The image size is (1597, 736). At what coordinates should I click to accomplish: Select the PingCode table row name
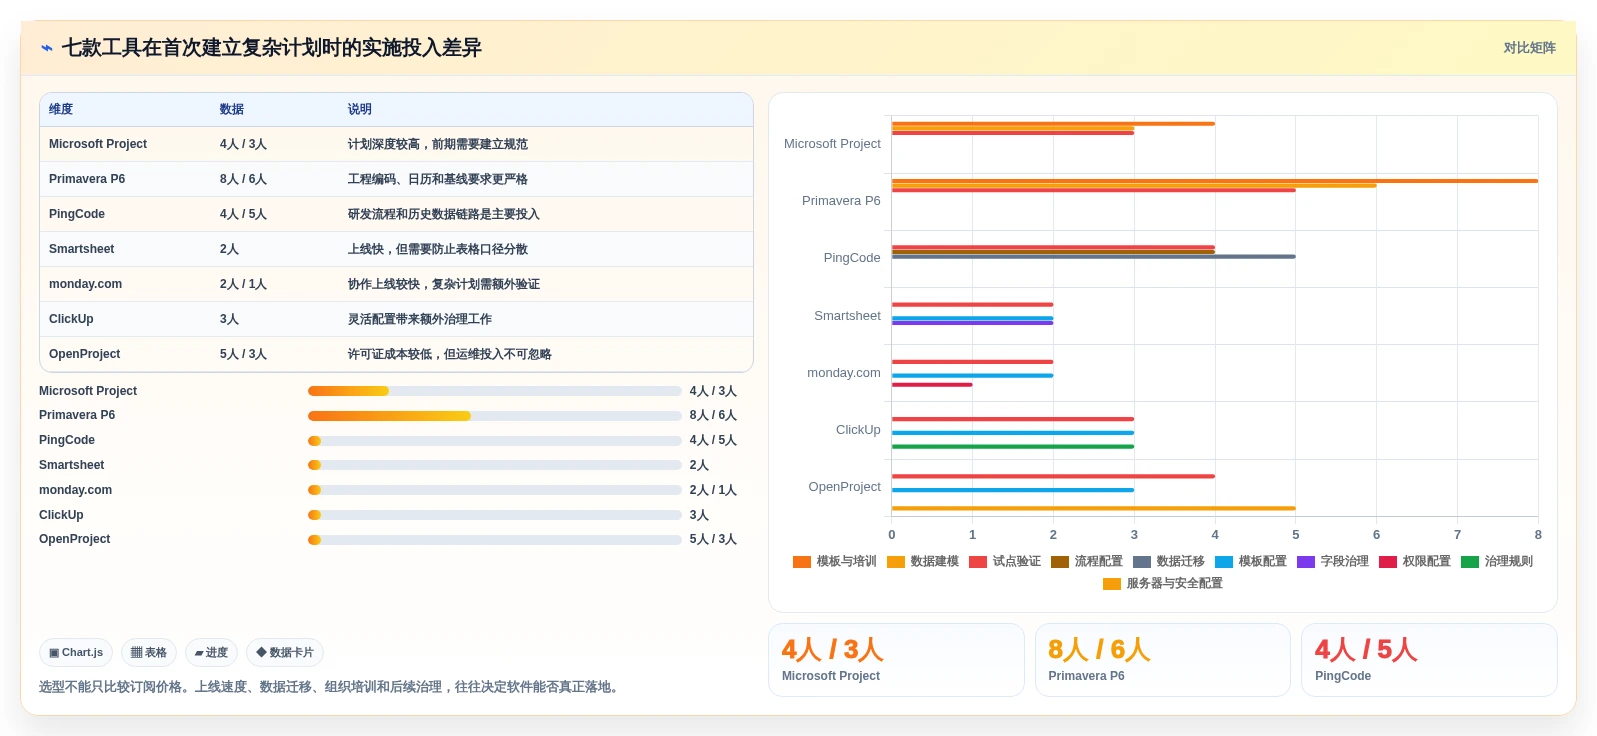coord(77,214)
